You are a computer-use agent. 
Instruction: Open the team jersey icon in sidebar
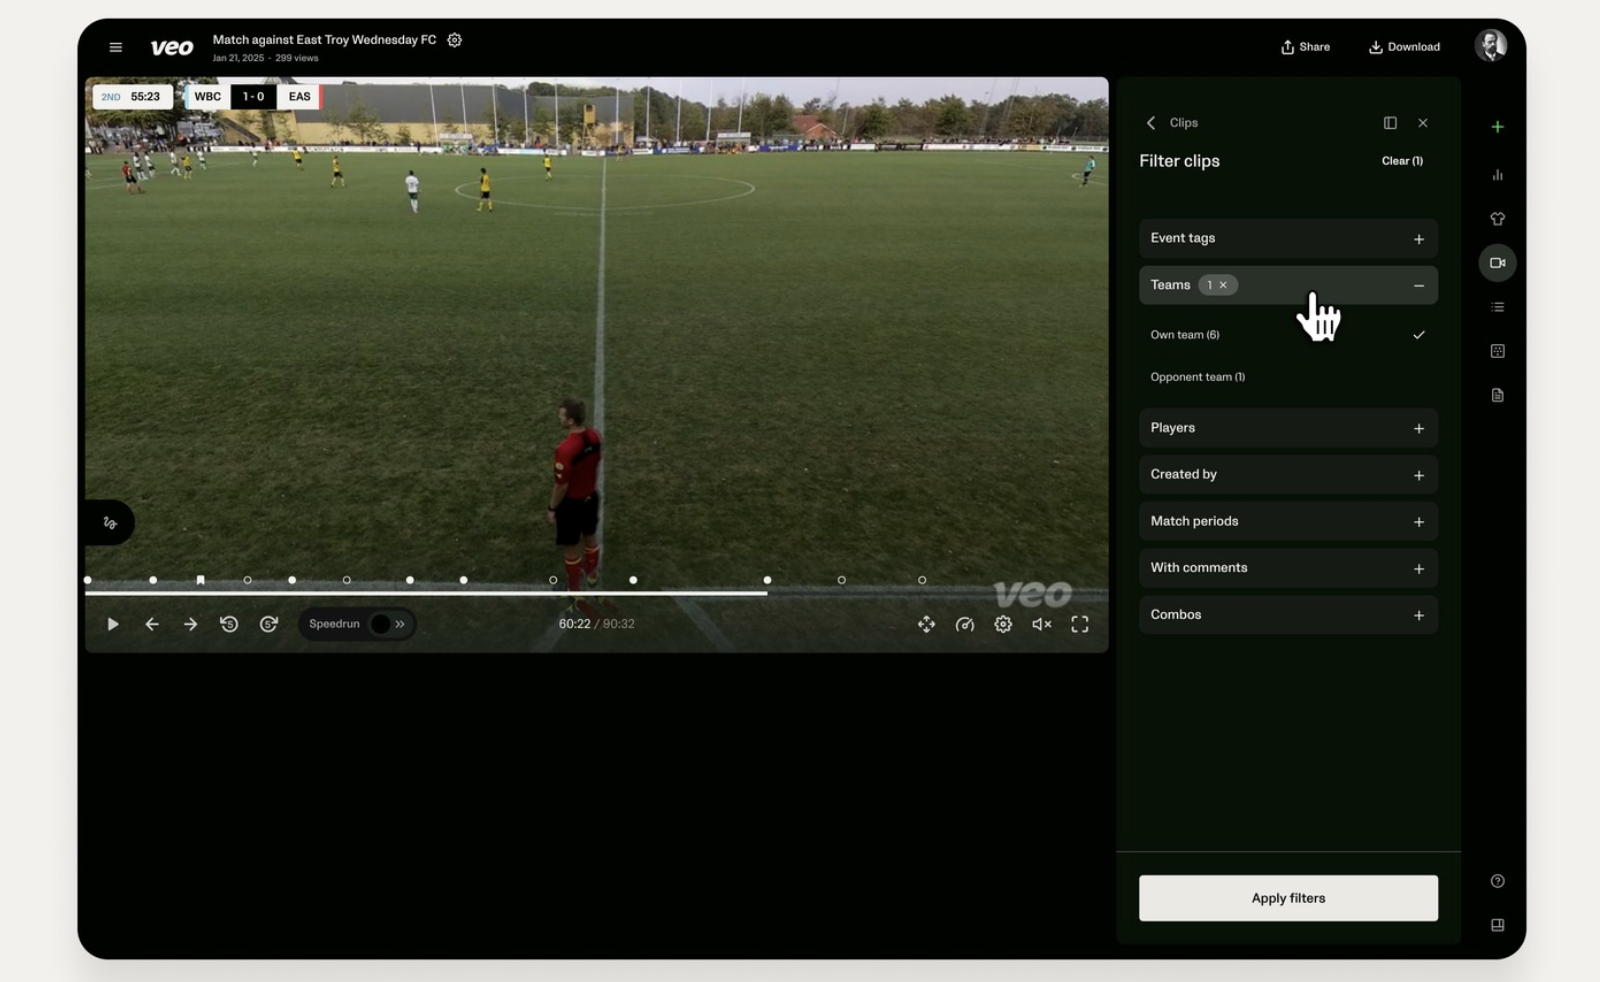click(x=1497, y=219)
